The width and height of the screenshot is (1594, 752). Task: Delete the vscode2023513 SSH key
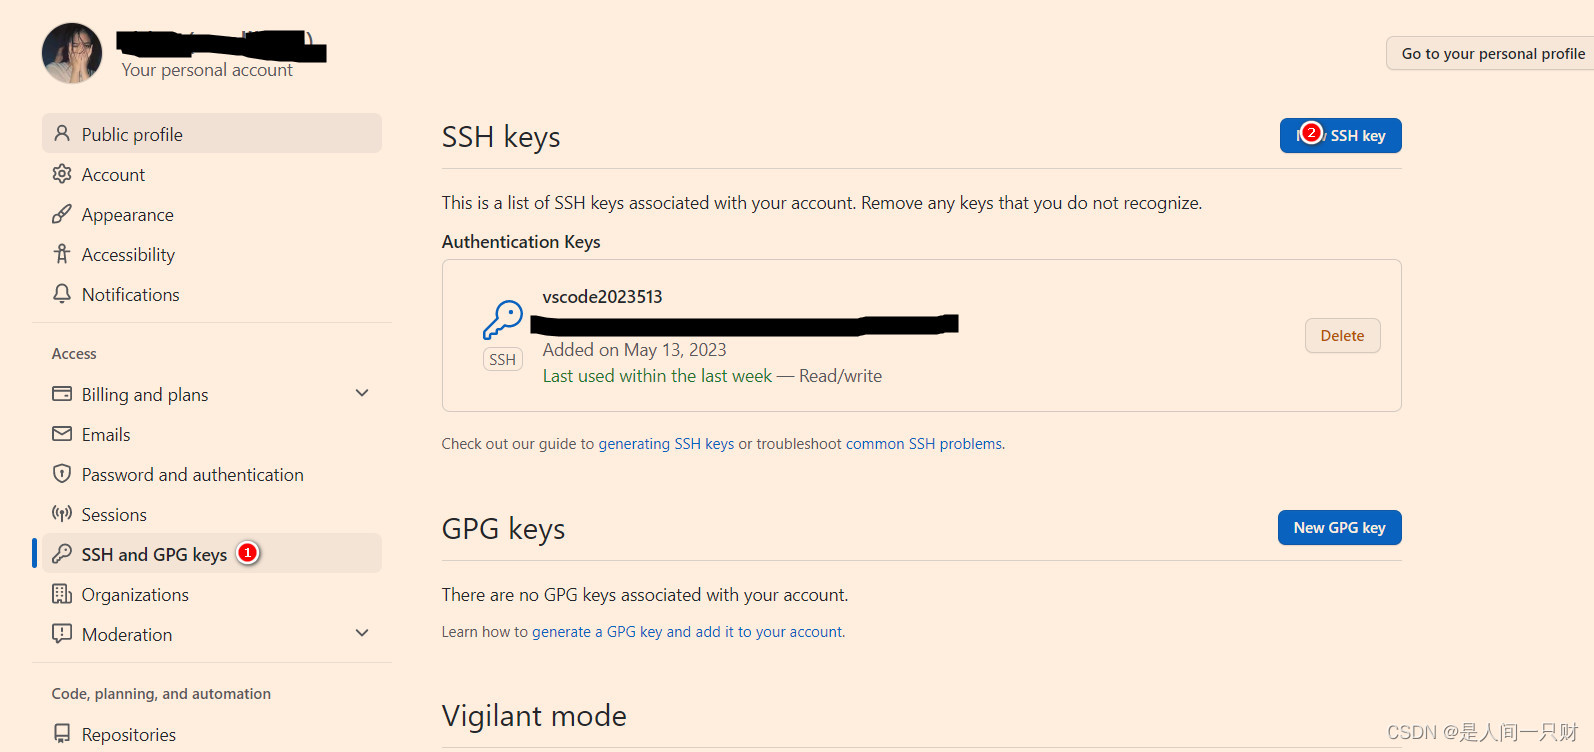(1342, 335)
